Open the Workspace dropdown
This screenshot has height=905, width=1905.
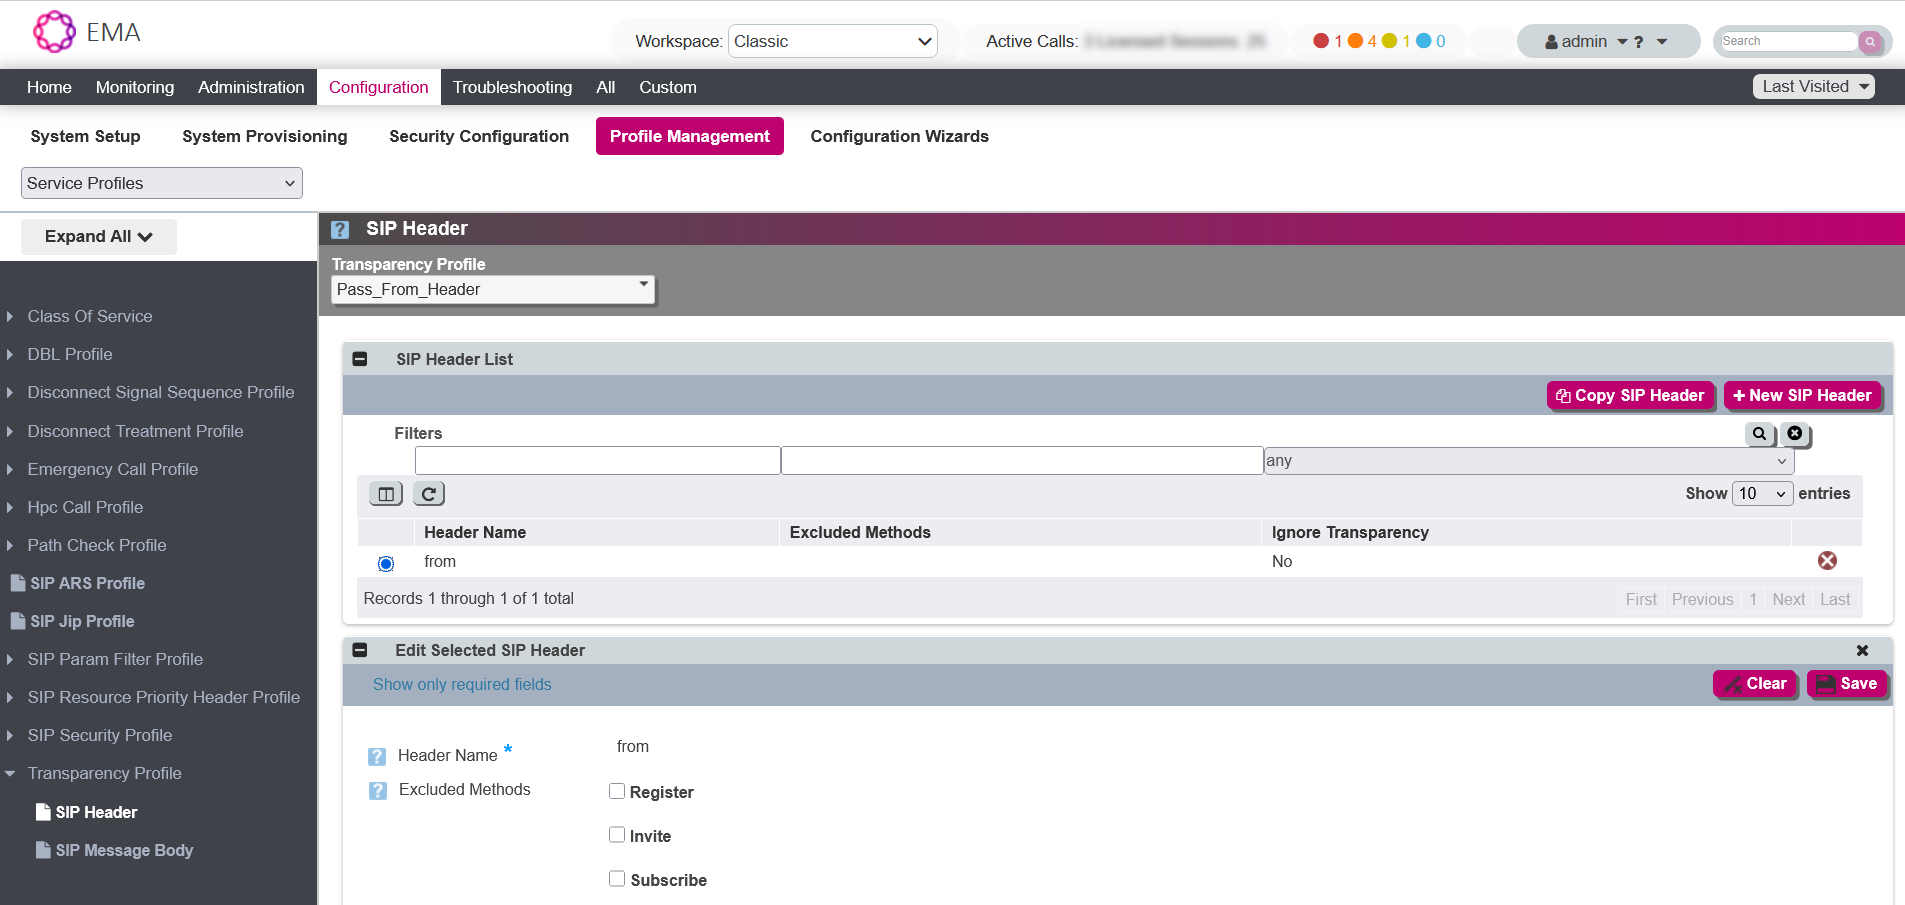832,41
